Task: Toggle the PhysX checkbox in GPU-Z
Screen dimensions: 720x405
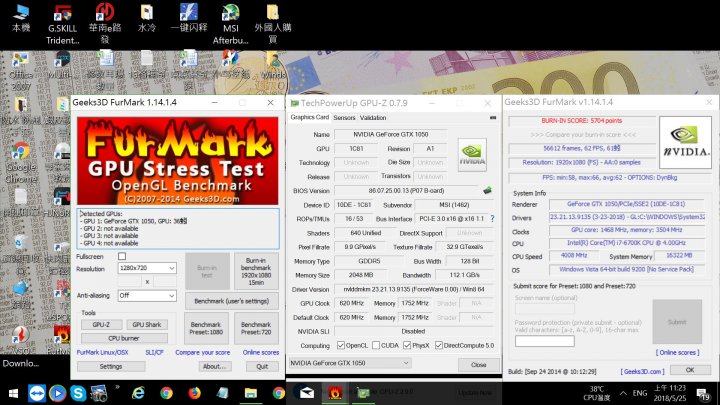Action: [x=407, y=345]
